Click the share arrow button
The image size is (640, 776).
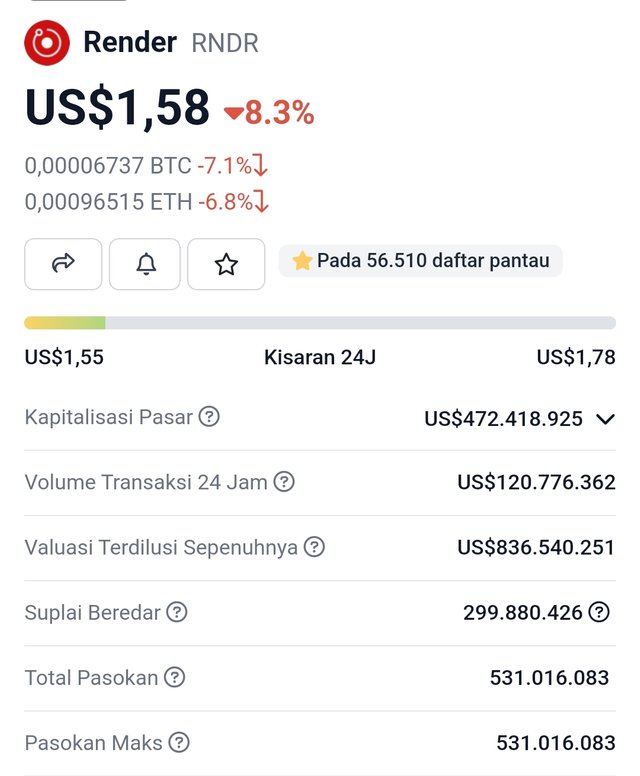coord(63,264)
